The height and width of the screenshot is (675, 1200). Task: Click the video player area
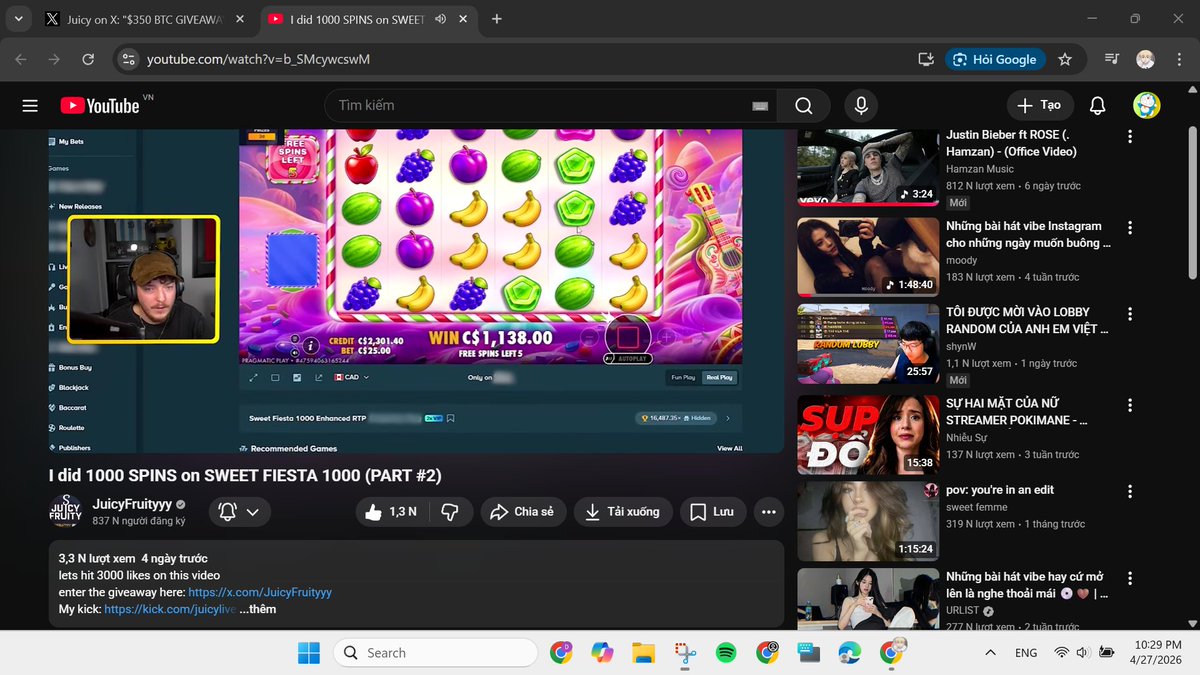[x=416, y=291]
